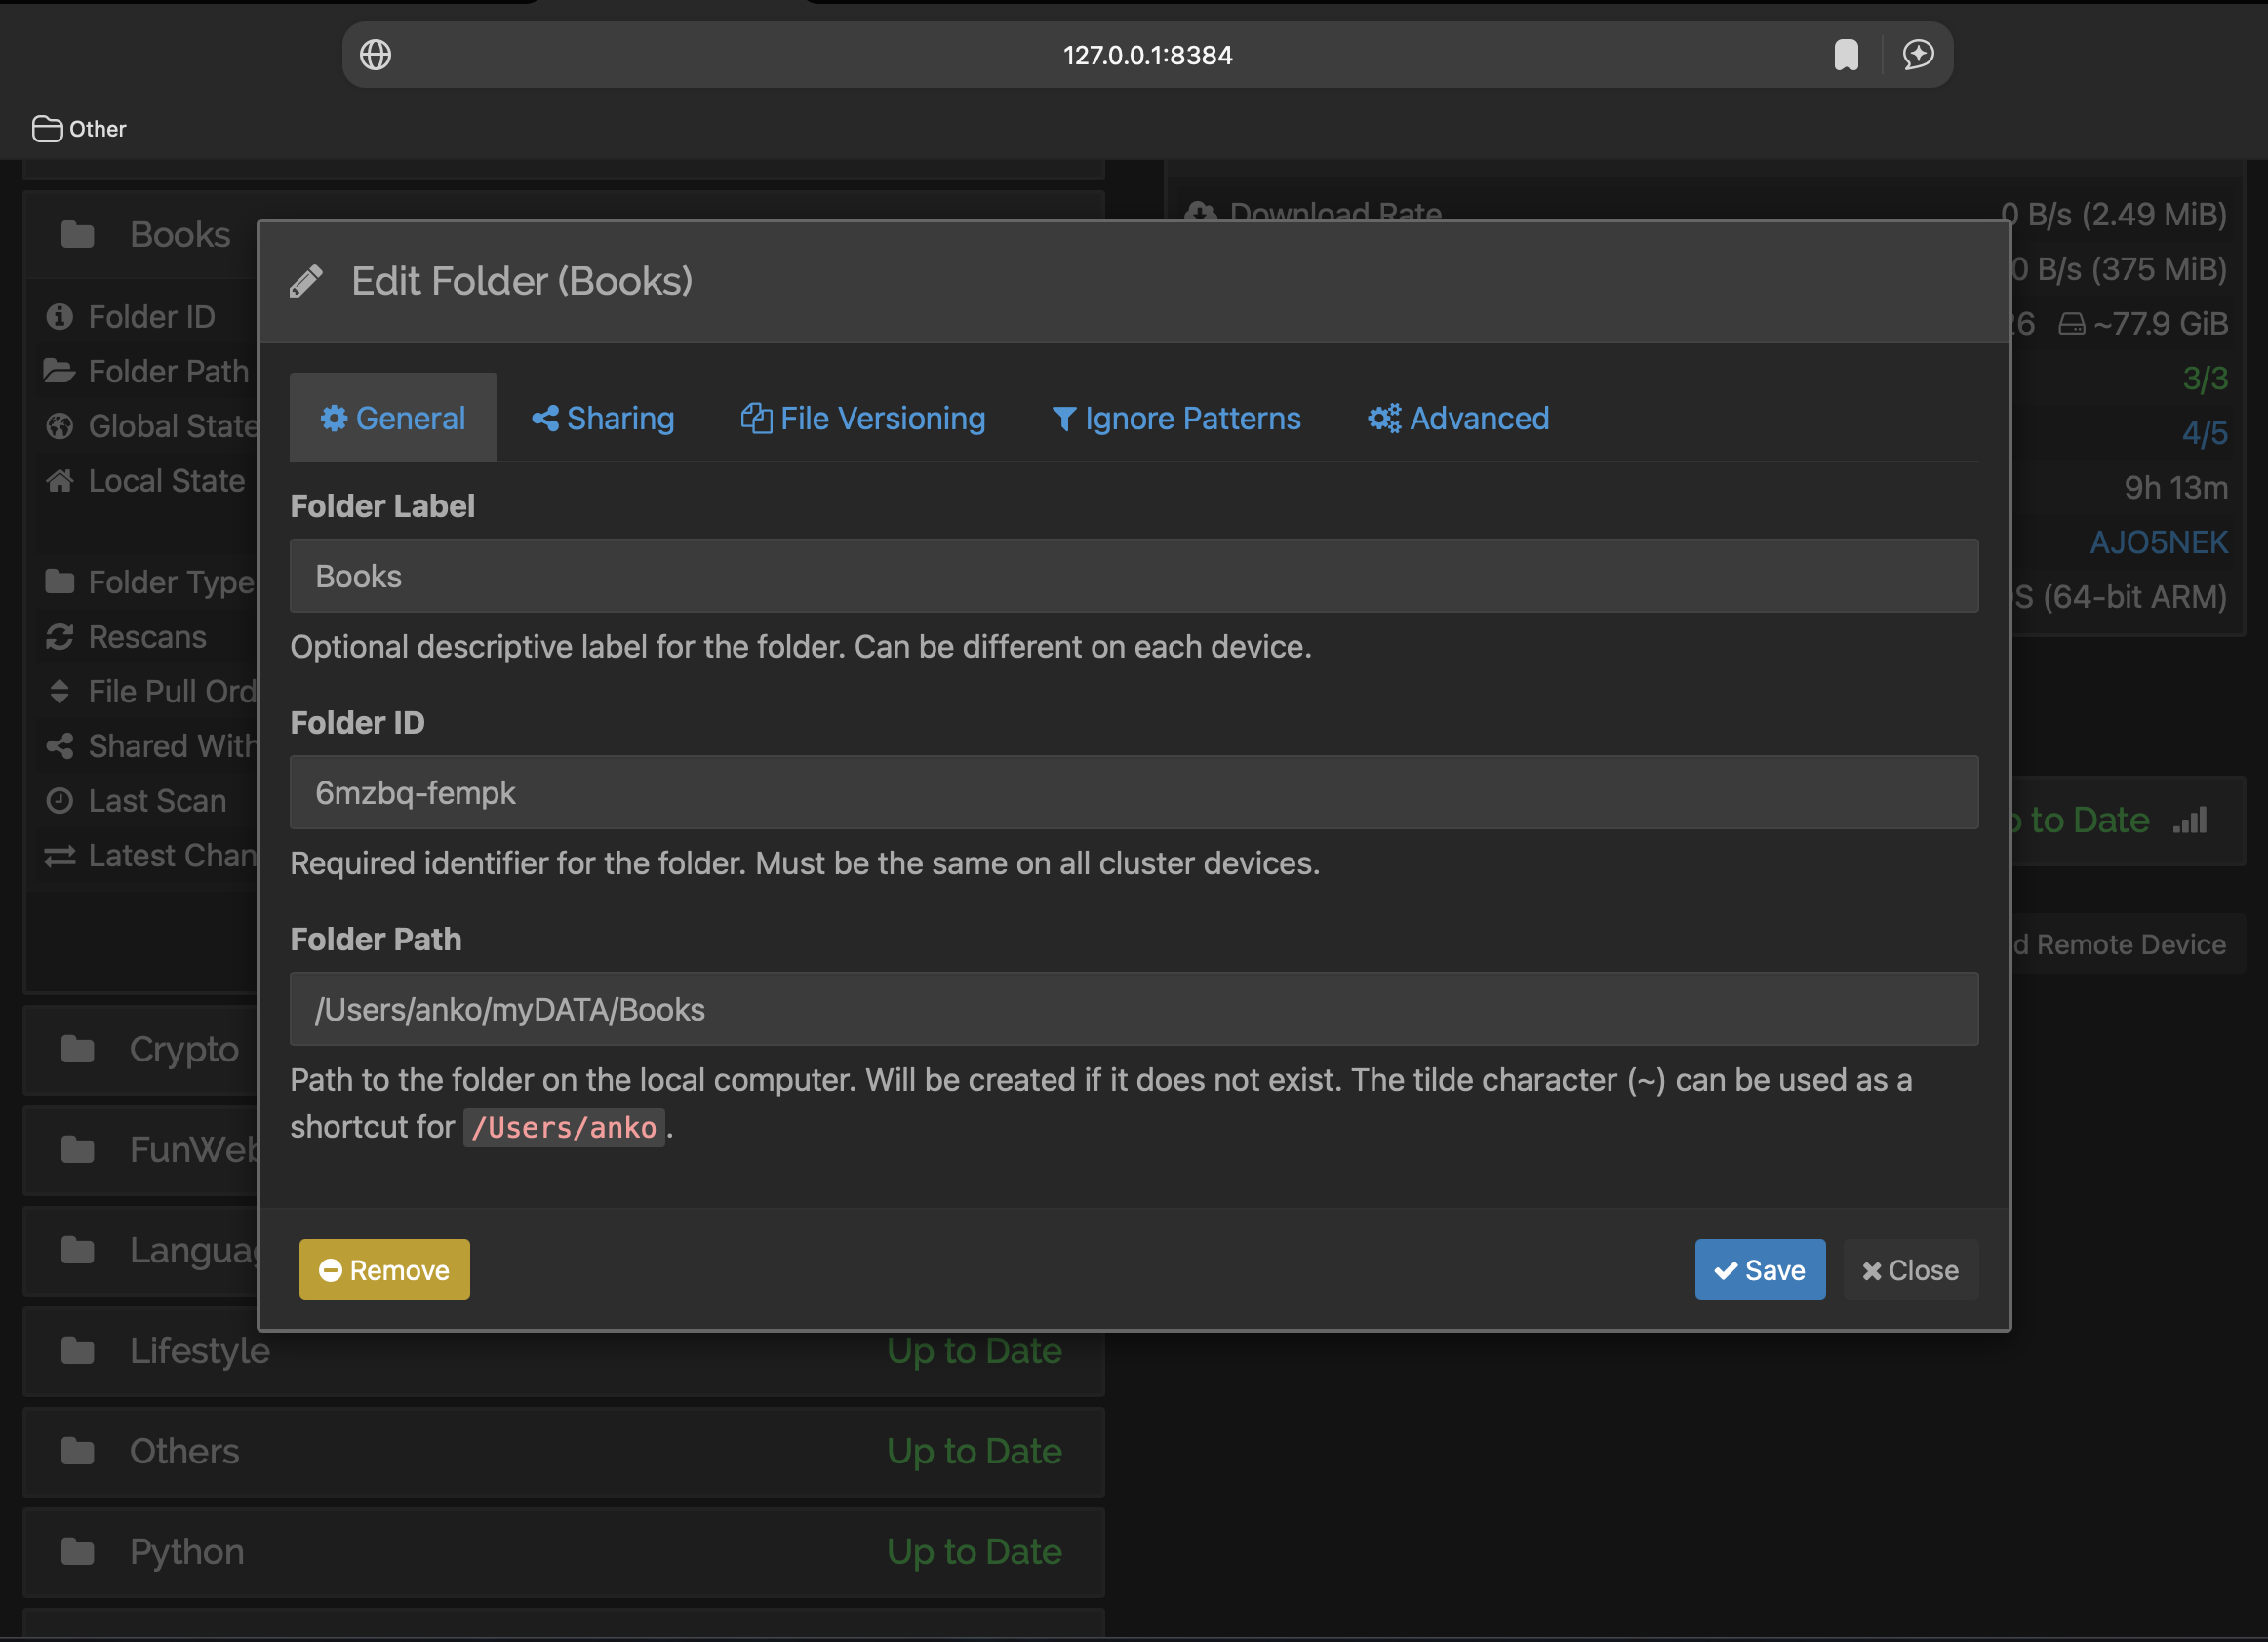
Task: Click the Folder Label input field
Action: 1133,577
